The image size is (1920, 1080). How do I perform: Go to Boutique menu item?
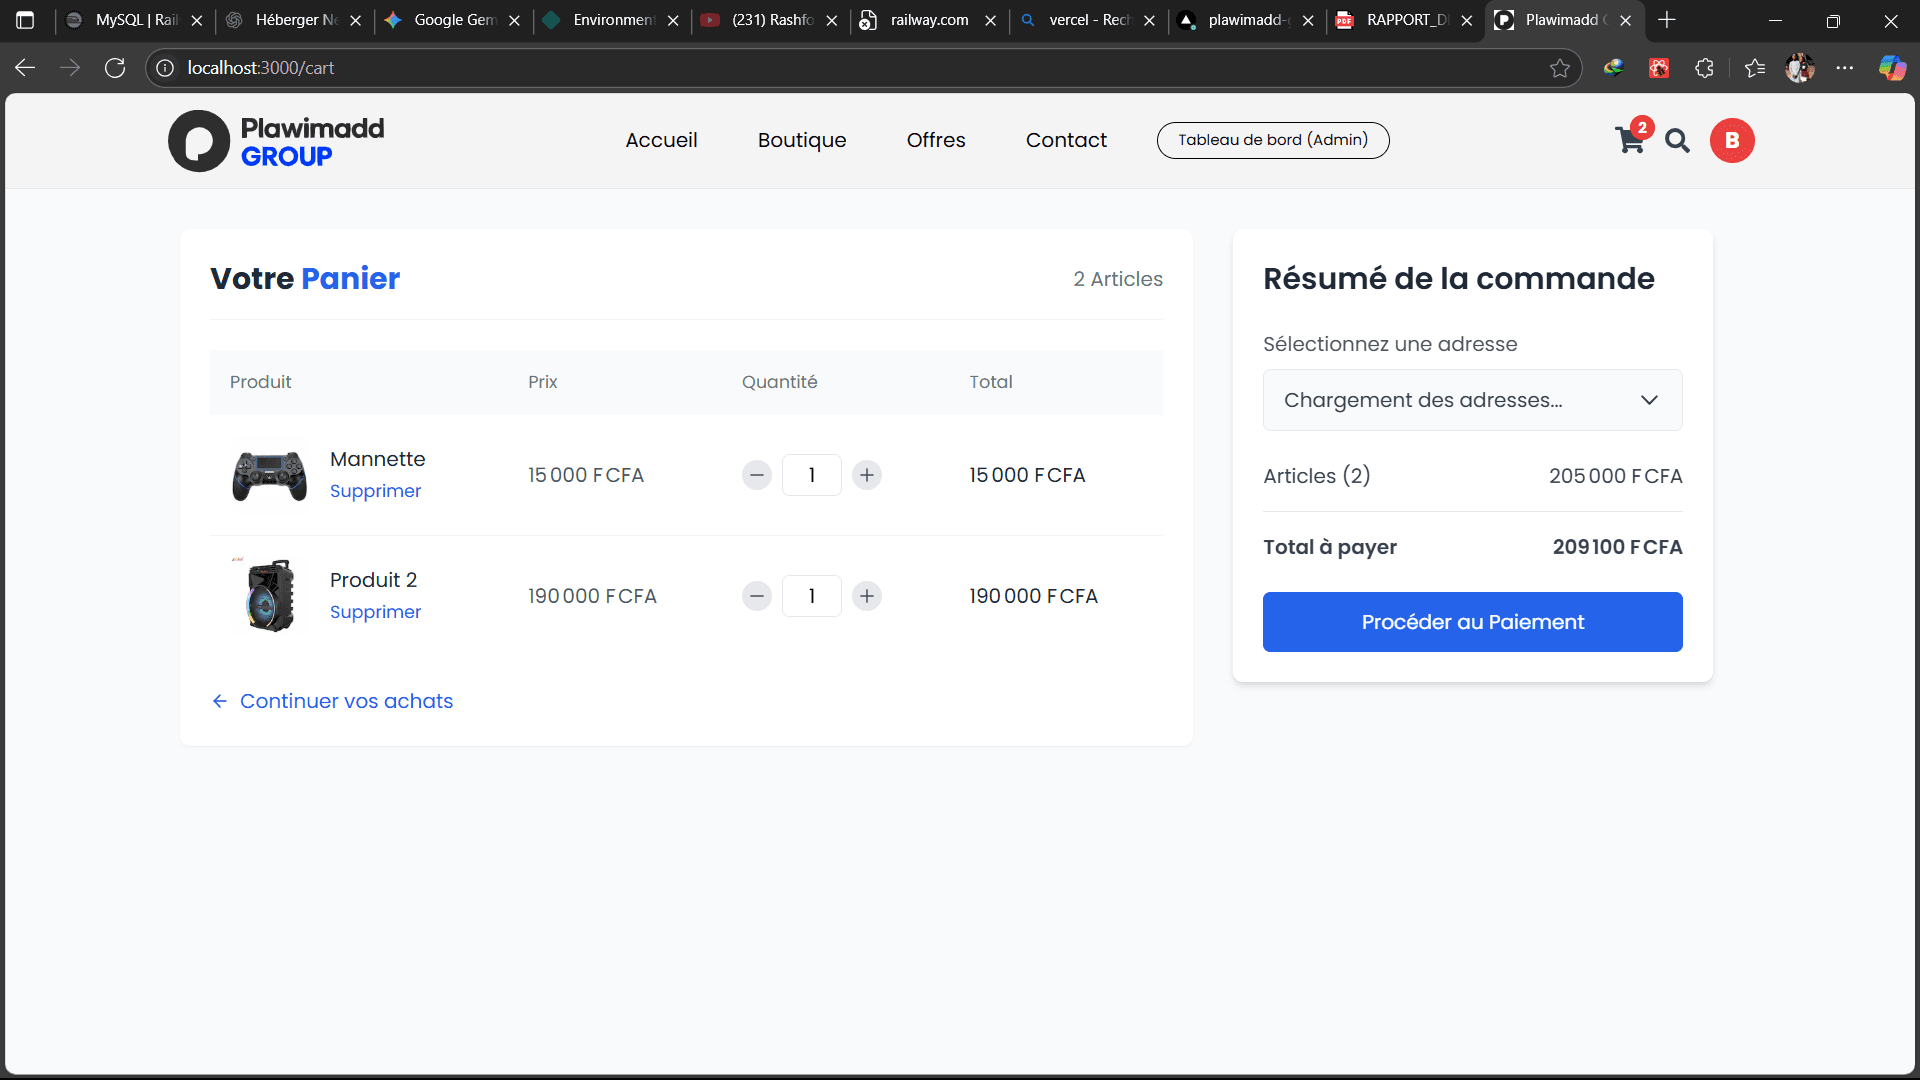point(801,140)
